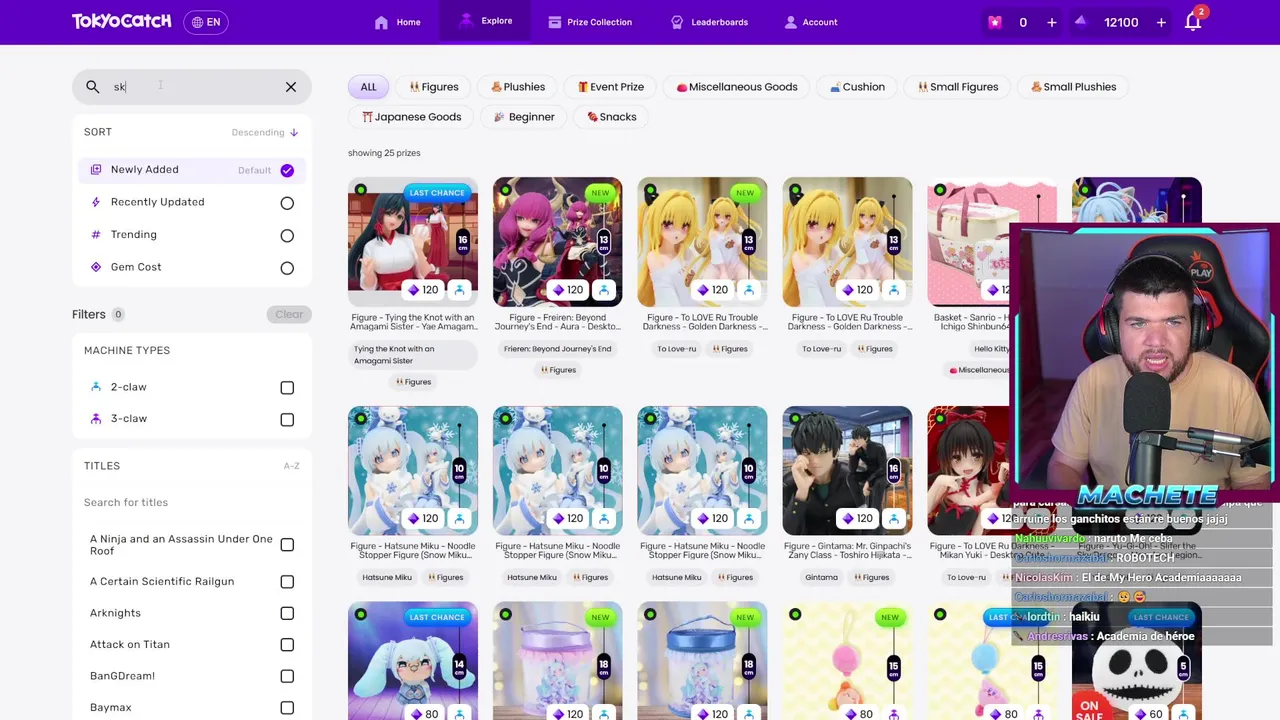Check the Arknights title filter
Viewport: 1280px width, 720px height.
coord(287,614)
